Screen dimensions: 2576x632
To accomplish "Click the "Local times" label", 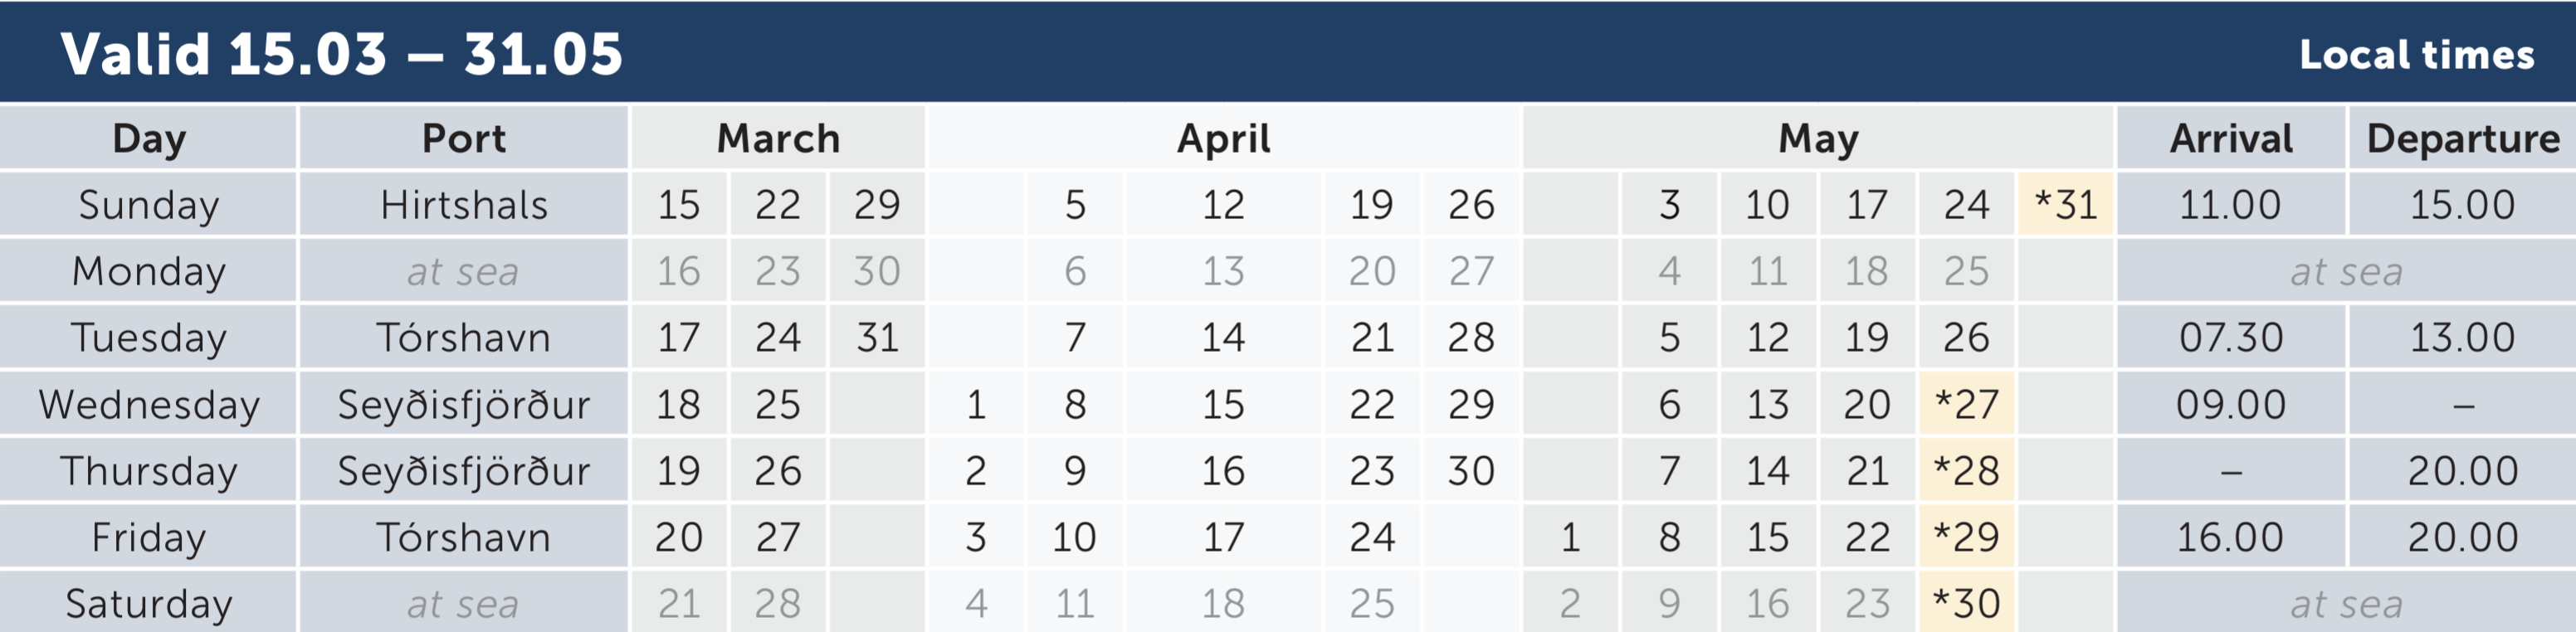I will (2416, 55).
